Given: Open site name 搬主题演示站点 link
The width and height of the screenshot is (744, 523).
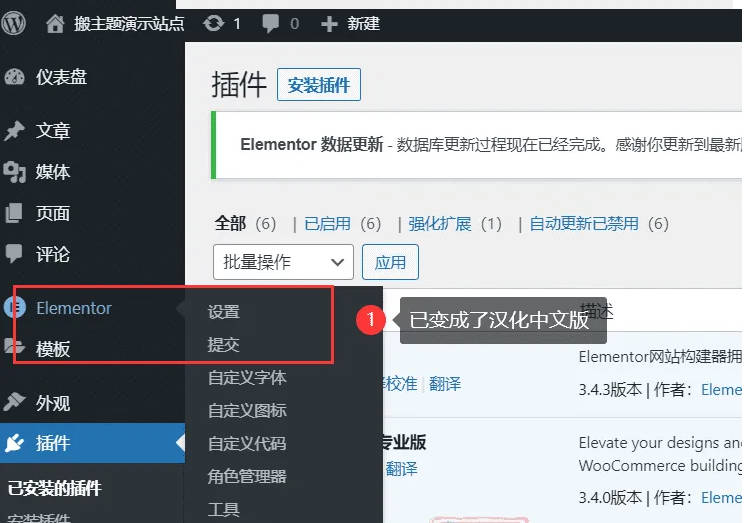Looking at the screenshot, I should (x=129, y=23).
